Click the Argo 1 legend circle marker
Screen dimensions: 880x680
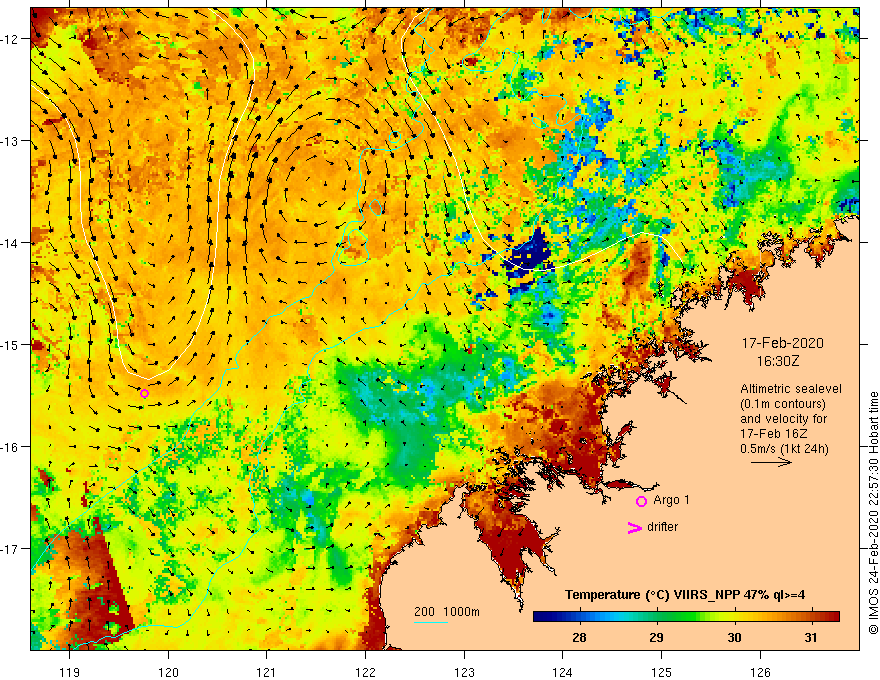click(x=641, y=501)
